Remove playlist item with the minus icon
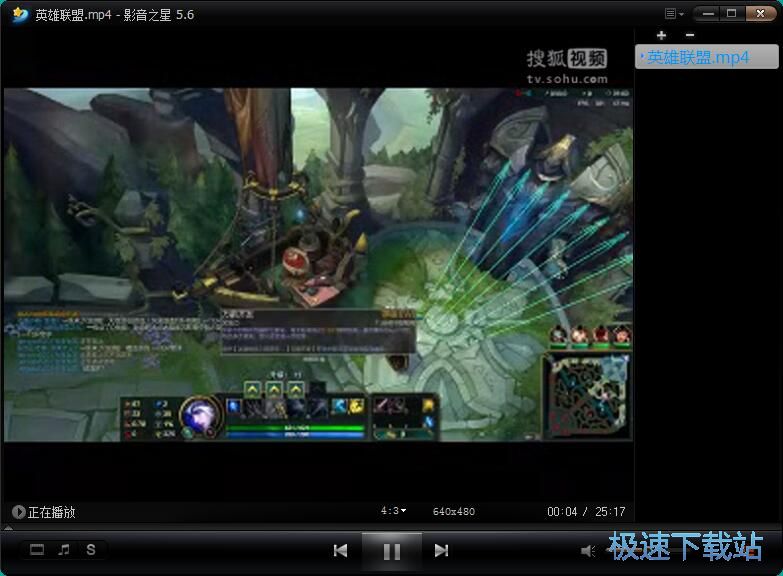The width and height of the screenshot is (783, 576). tap(690, 35)
